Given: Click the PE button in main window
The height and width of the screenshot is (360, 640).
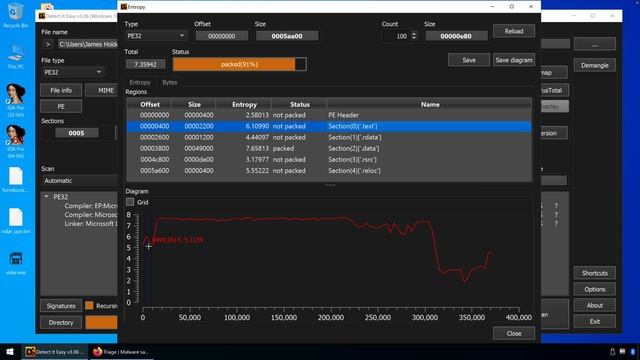Looking at the screenshot, I should pos(61,106).
